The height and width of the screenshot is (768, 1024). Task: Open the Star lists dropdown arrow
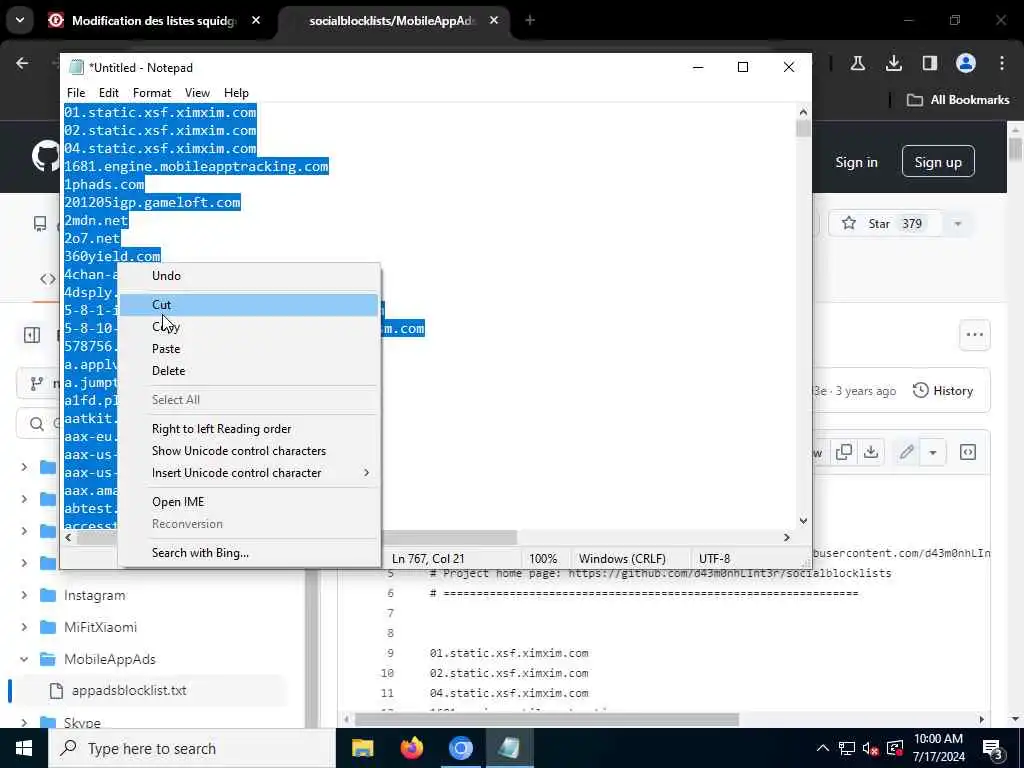957,224
